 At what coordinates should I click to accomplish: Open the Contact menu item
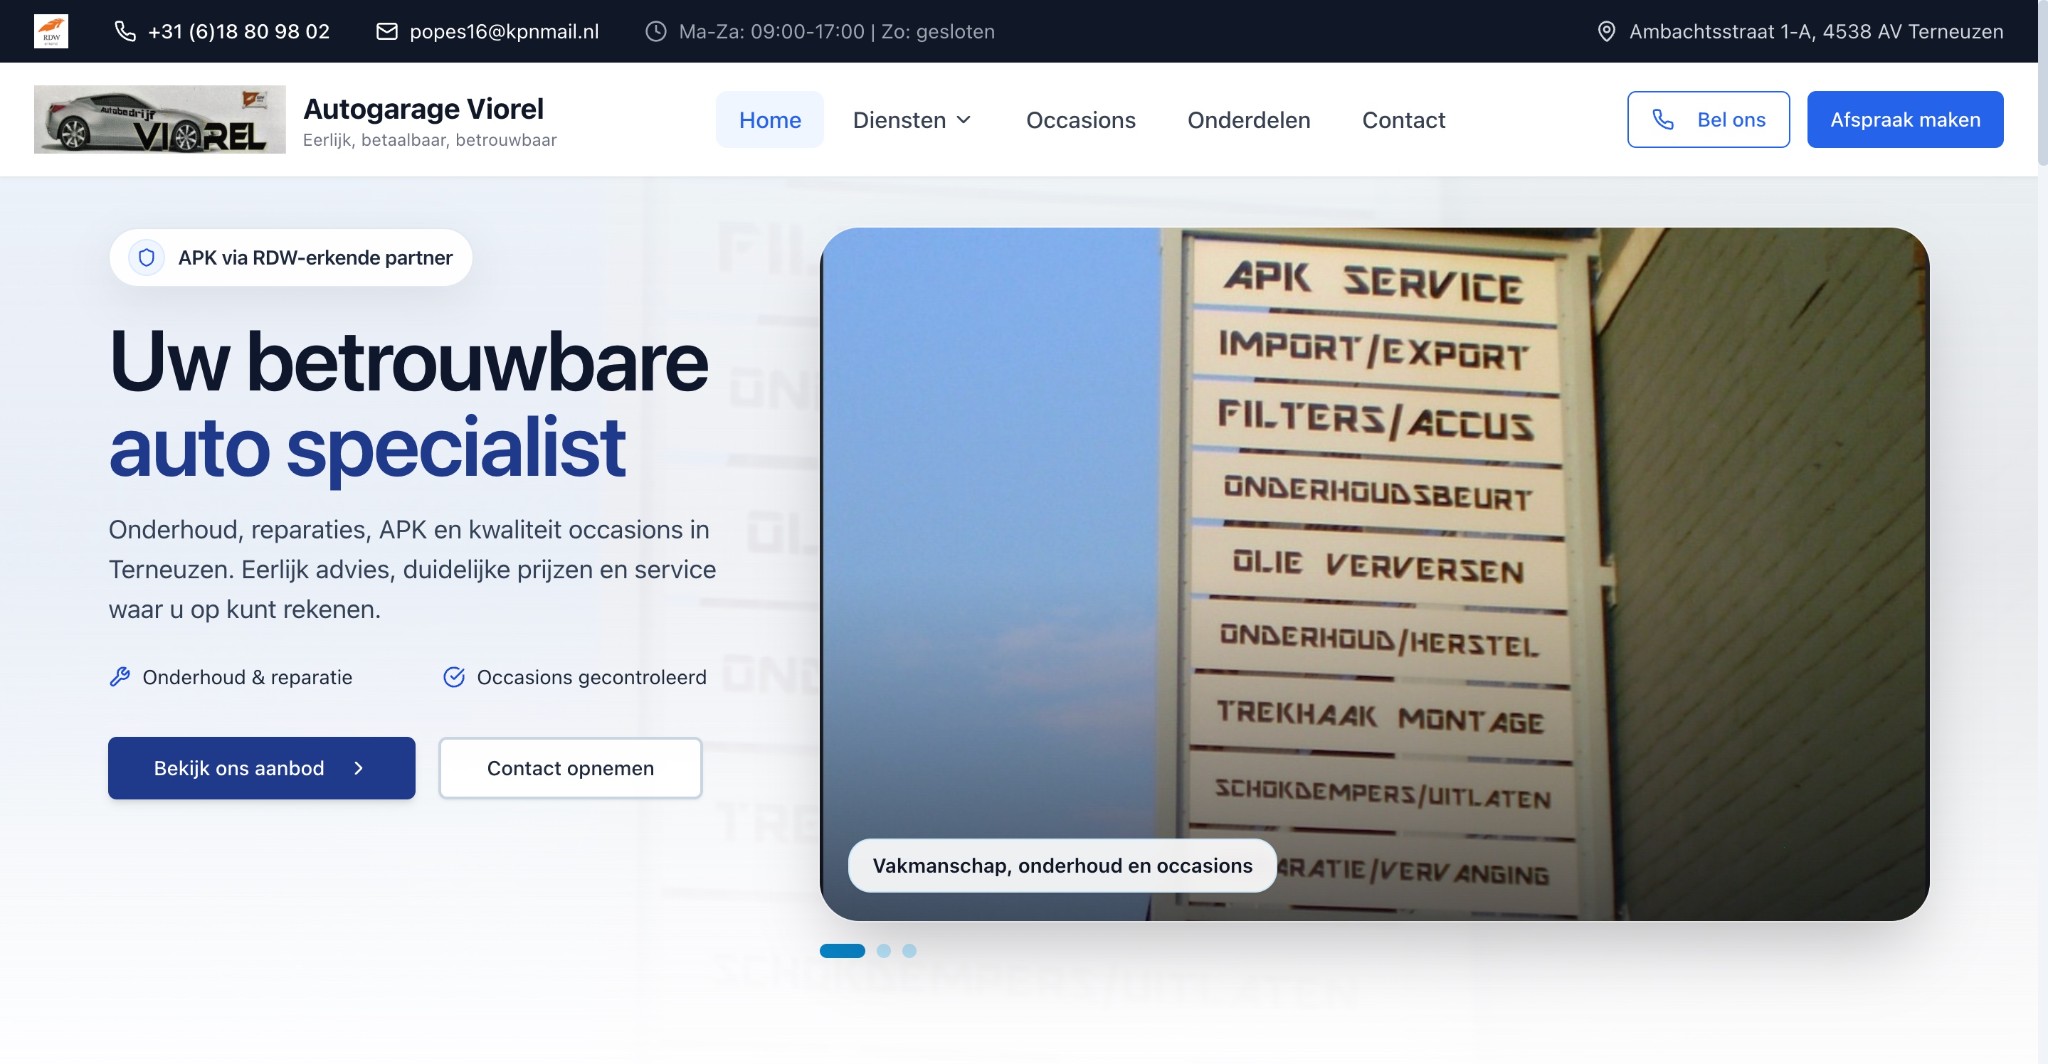point(1404,120)
